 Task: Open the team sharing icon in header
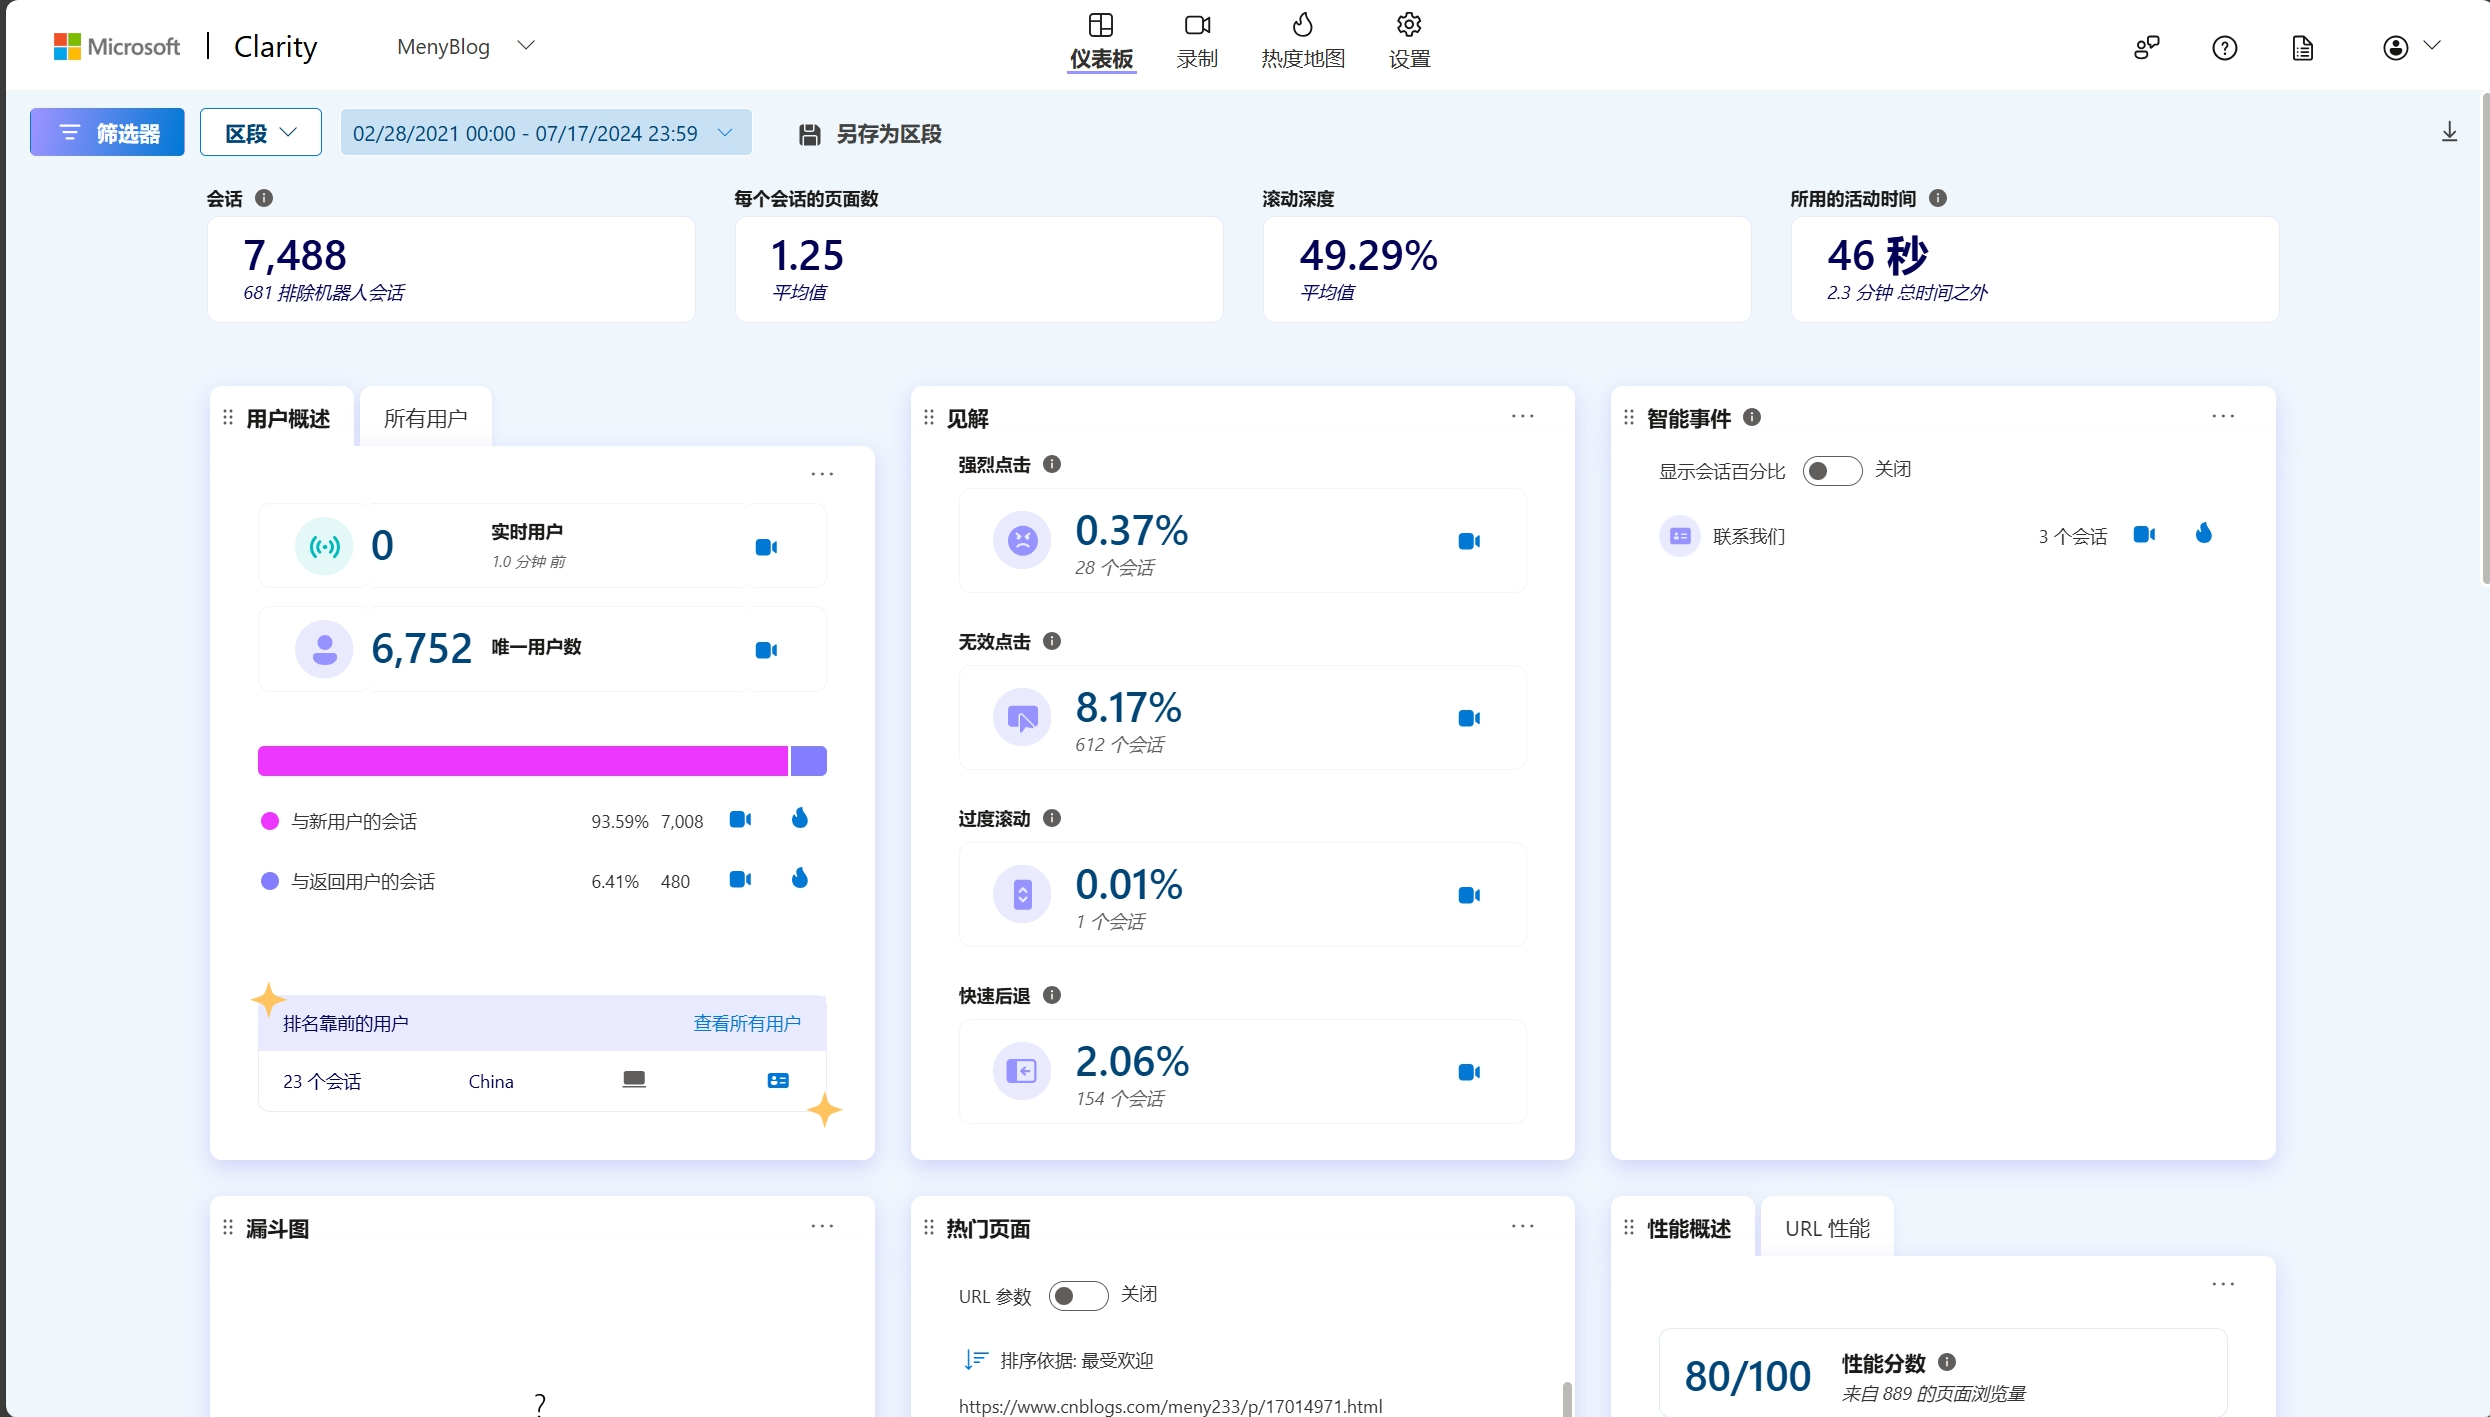pos(2147,48)
